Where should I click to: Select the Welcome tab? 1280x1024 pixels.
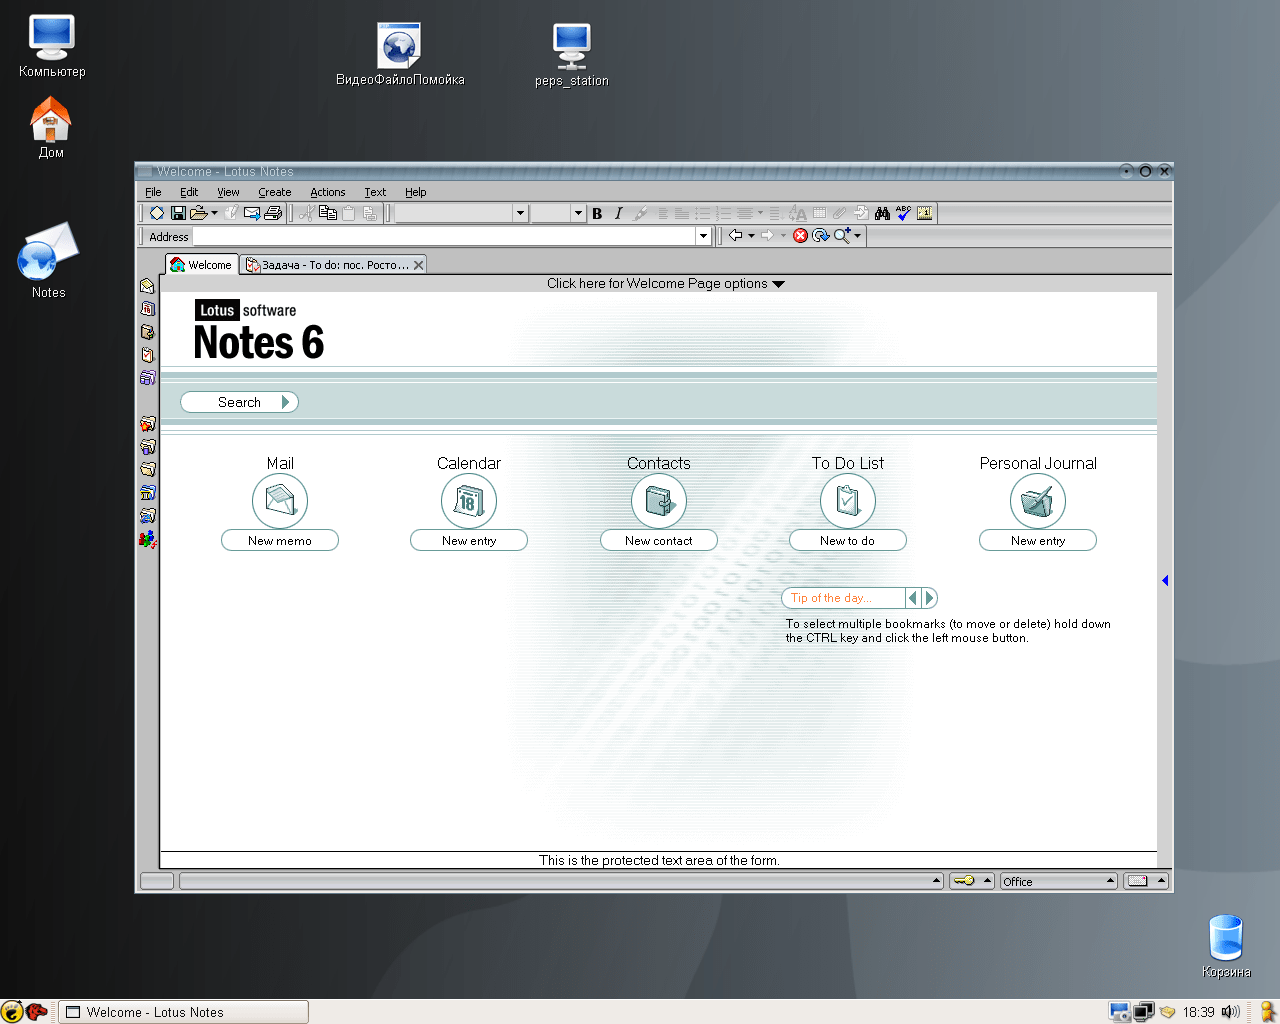[201, 265]
